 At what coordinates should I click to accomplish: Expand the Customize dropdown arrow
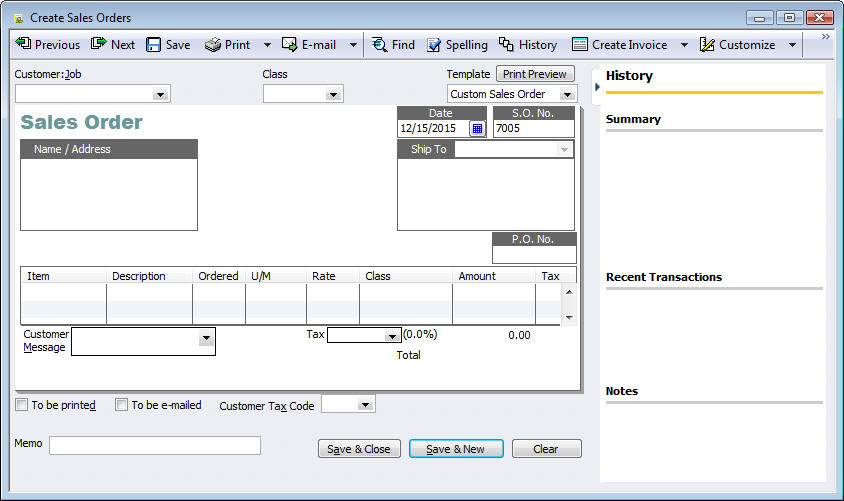[792, 45]
